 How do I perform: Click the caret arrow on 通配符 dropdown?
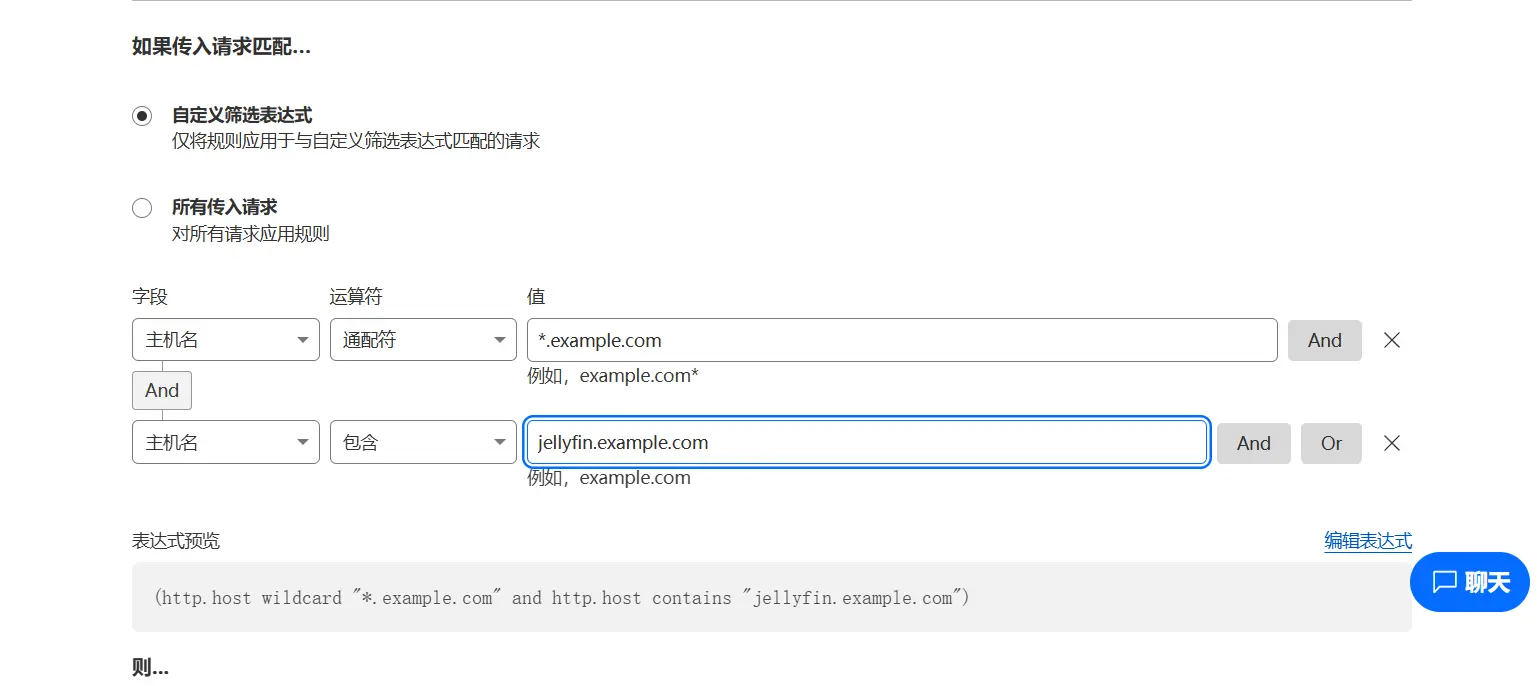pyautogui.click(x=499, y=340)
